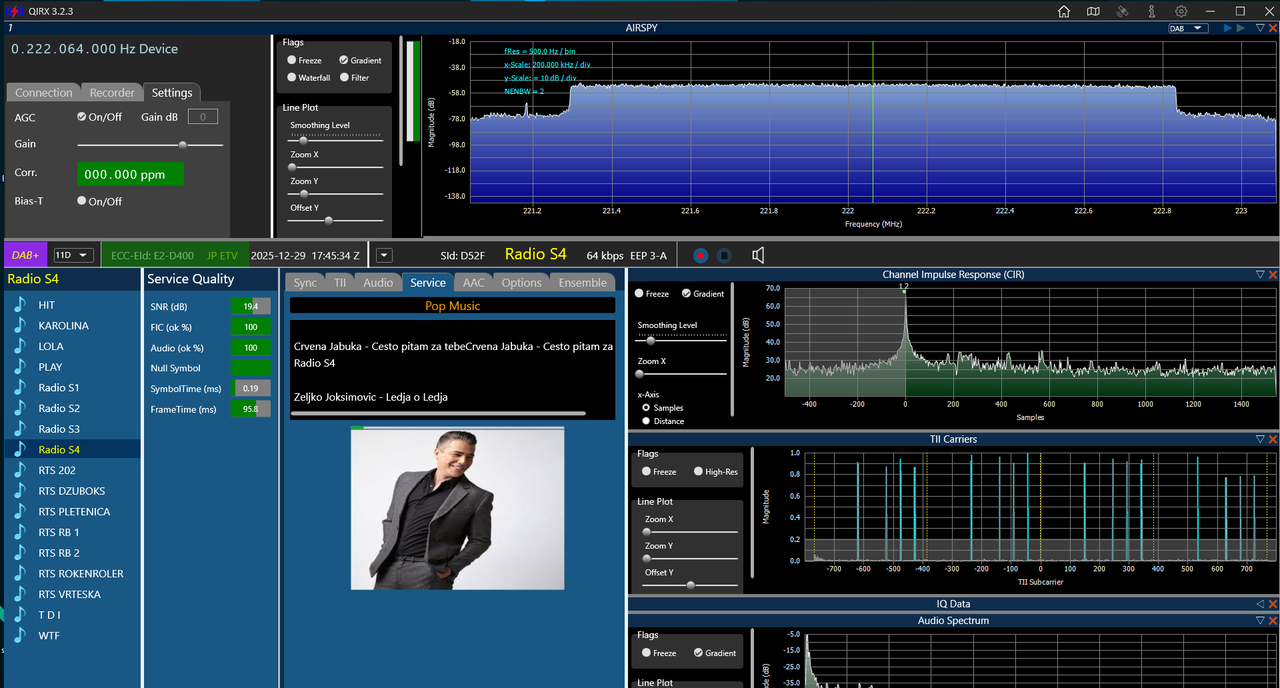Expand the IQ Data panel arrow
This screenshot has width=1280, height=688.
1260,604
